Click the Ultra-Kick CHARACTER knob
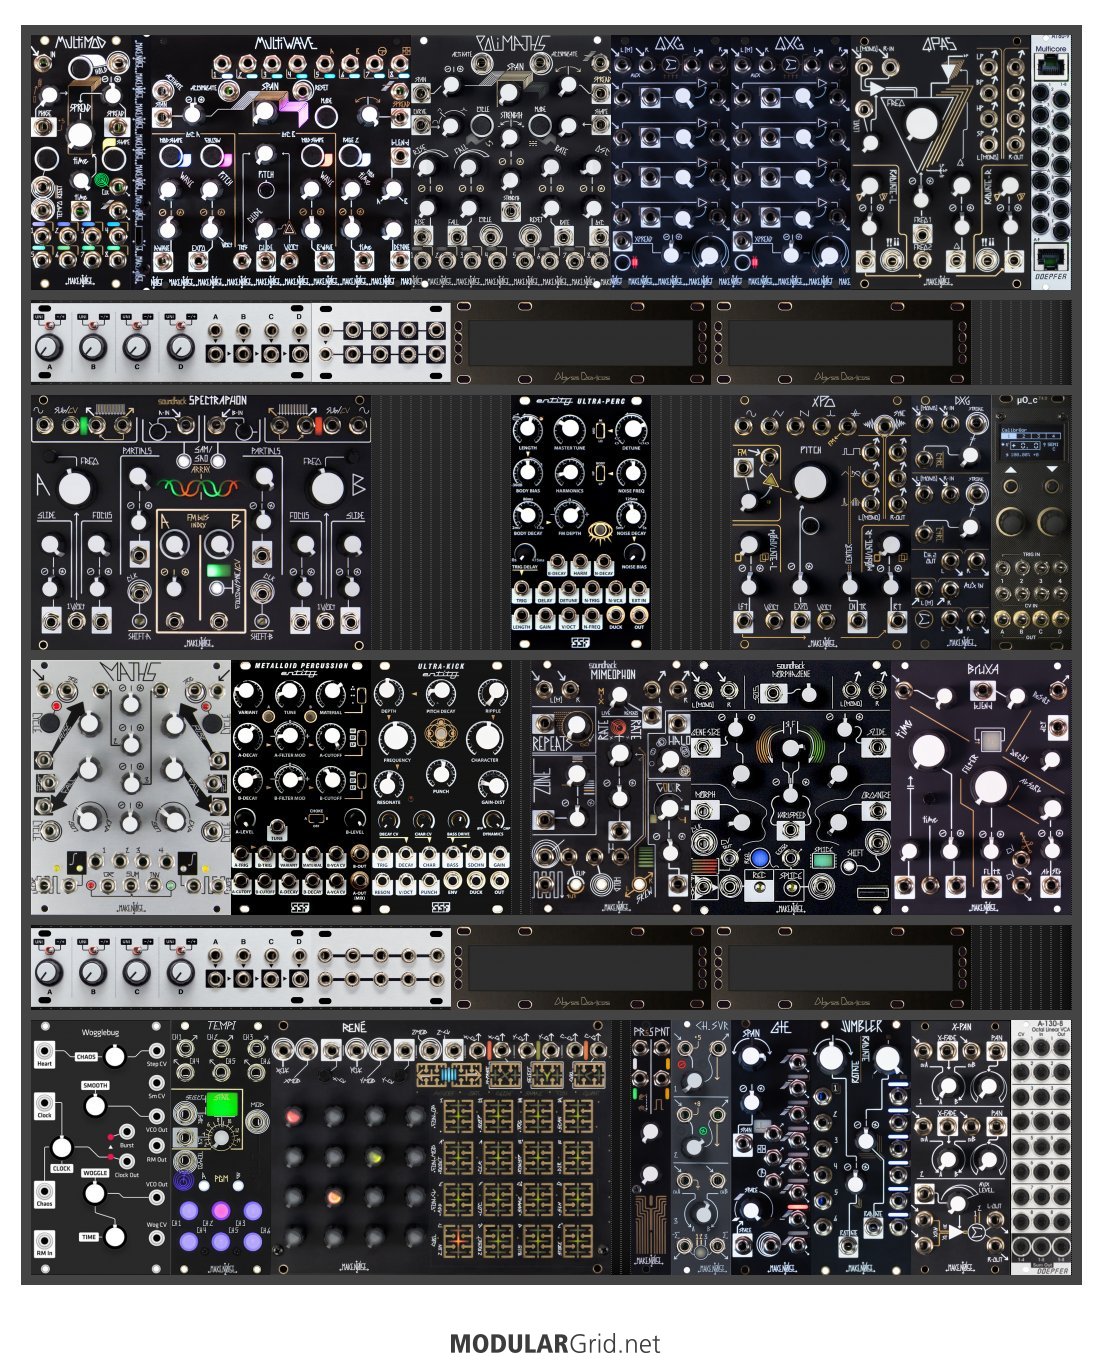Image resolution: width=1112 pixels, height=1365 pixels. 485,737
